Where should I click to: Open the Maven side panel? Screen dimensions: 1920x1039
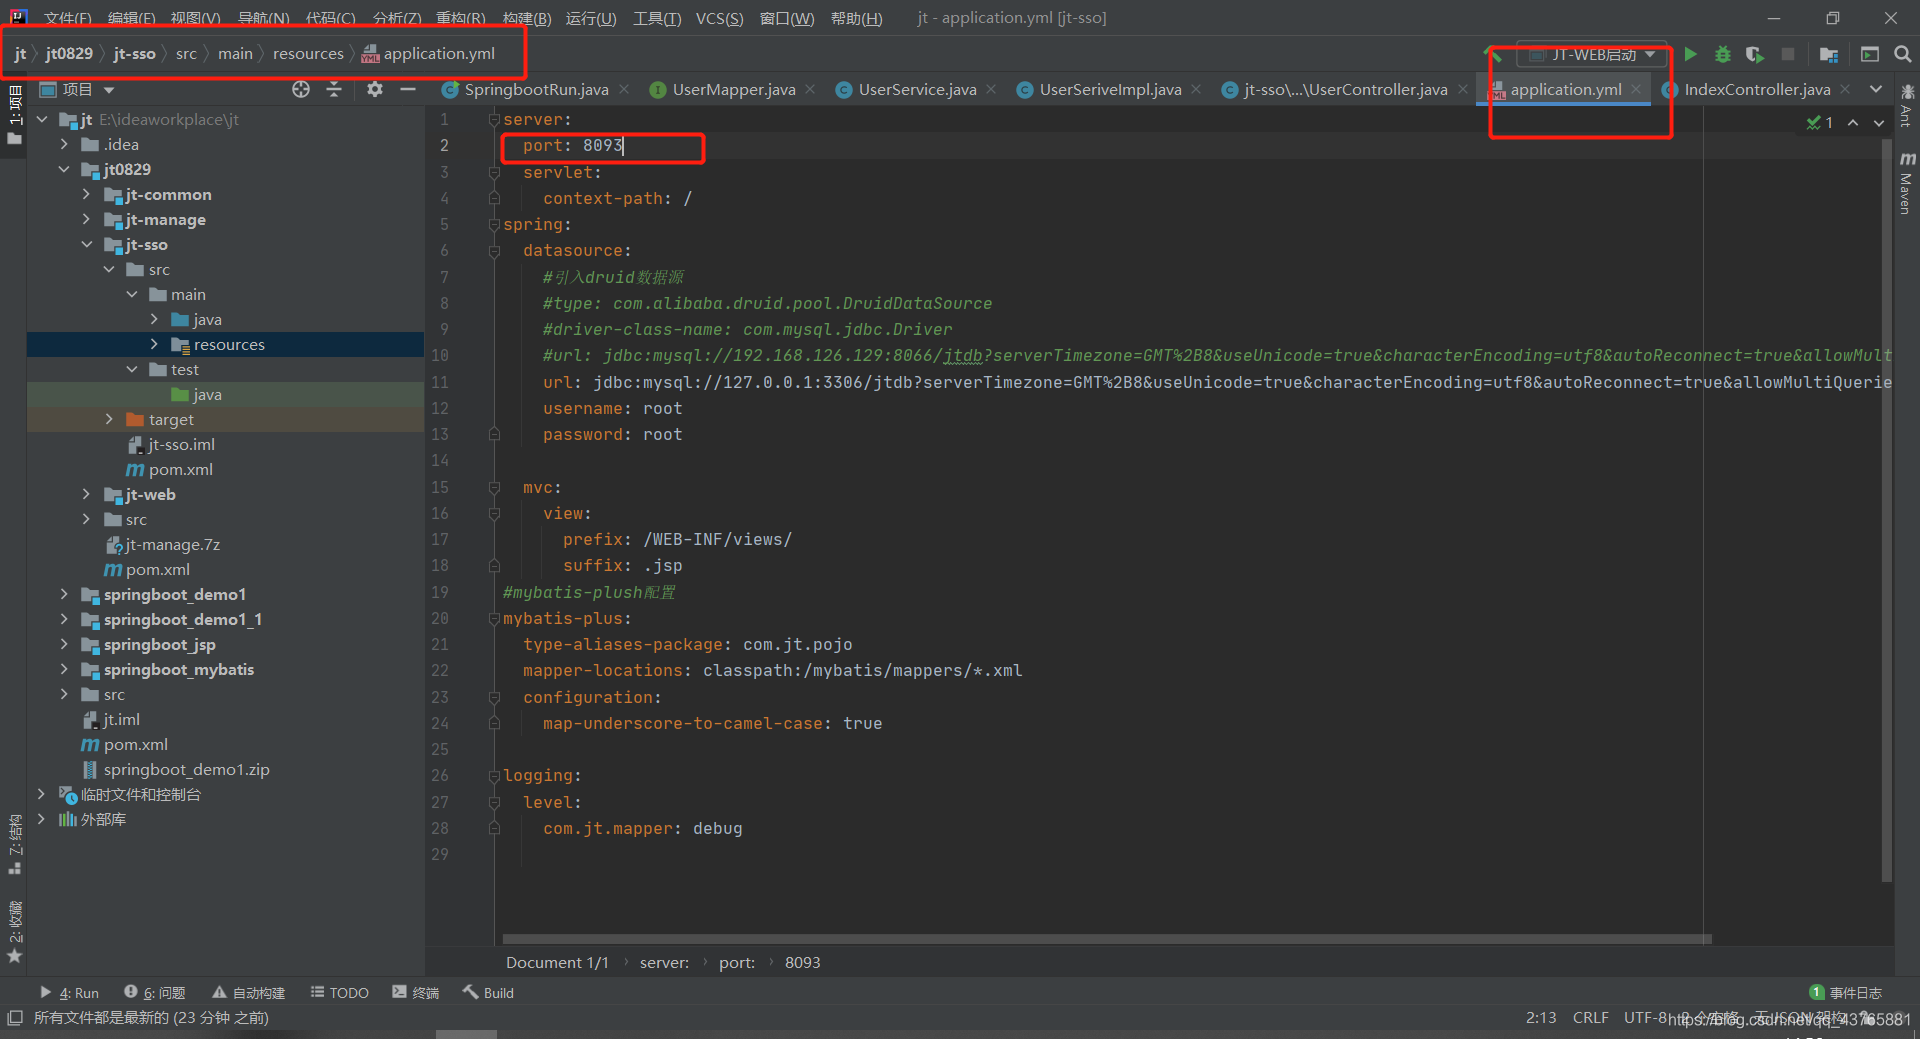1906,184
